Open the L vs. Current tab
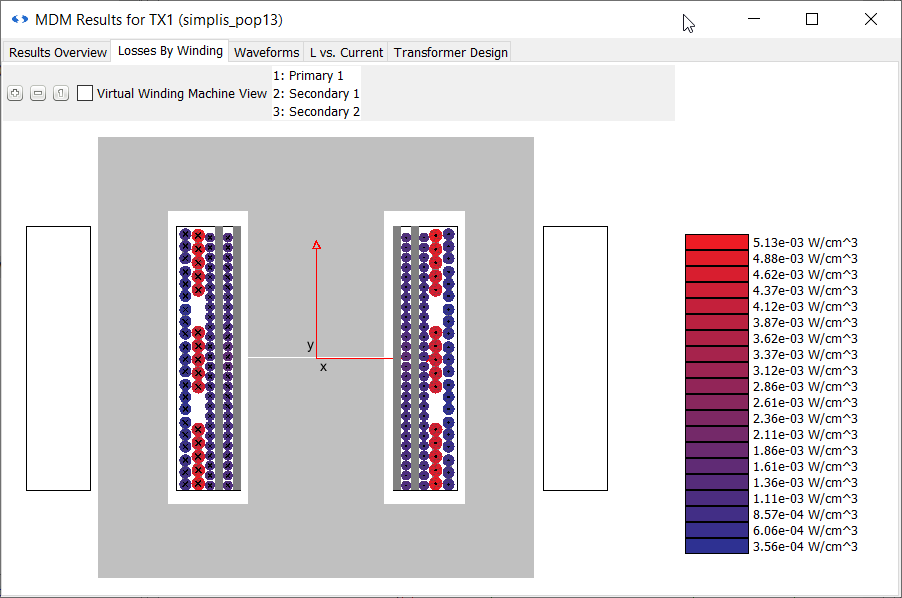The width and height of the screenshot is (902, 598). [x=346, y=52]
